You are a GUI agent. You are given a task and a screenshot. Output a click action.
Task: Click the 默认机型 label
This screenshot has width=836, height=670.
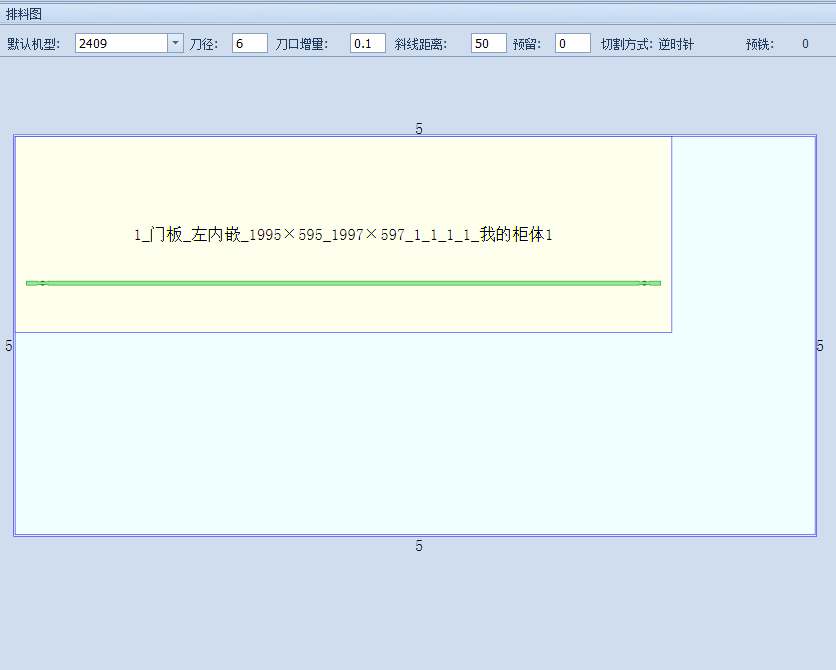(x=33, y=44)
